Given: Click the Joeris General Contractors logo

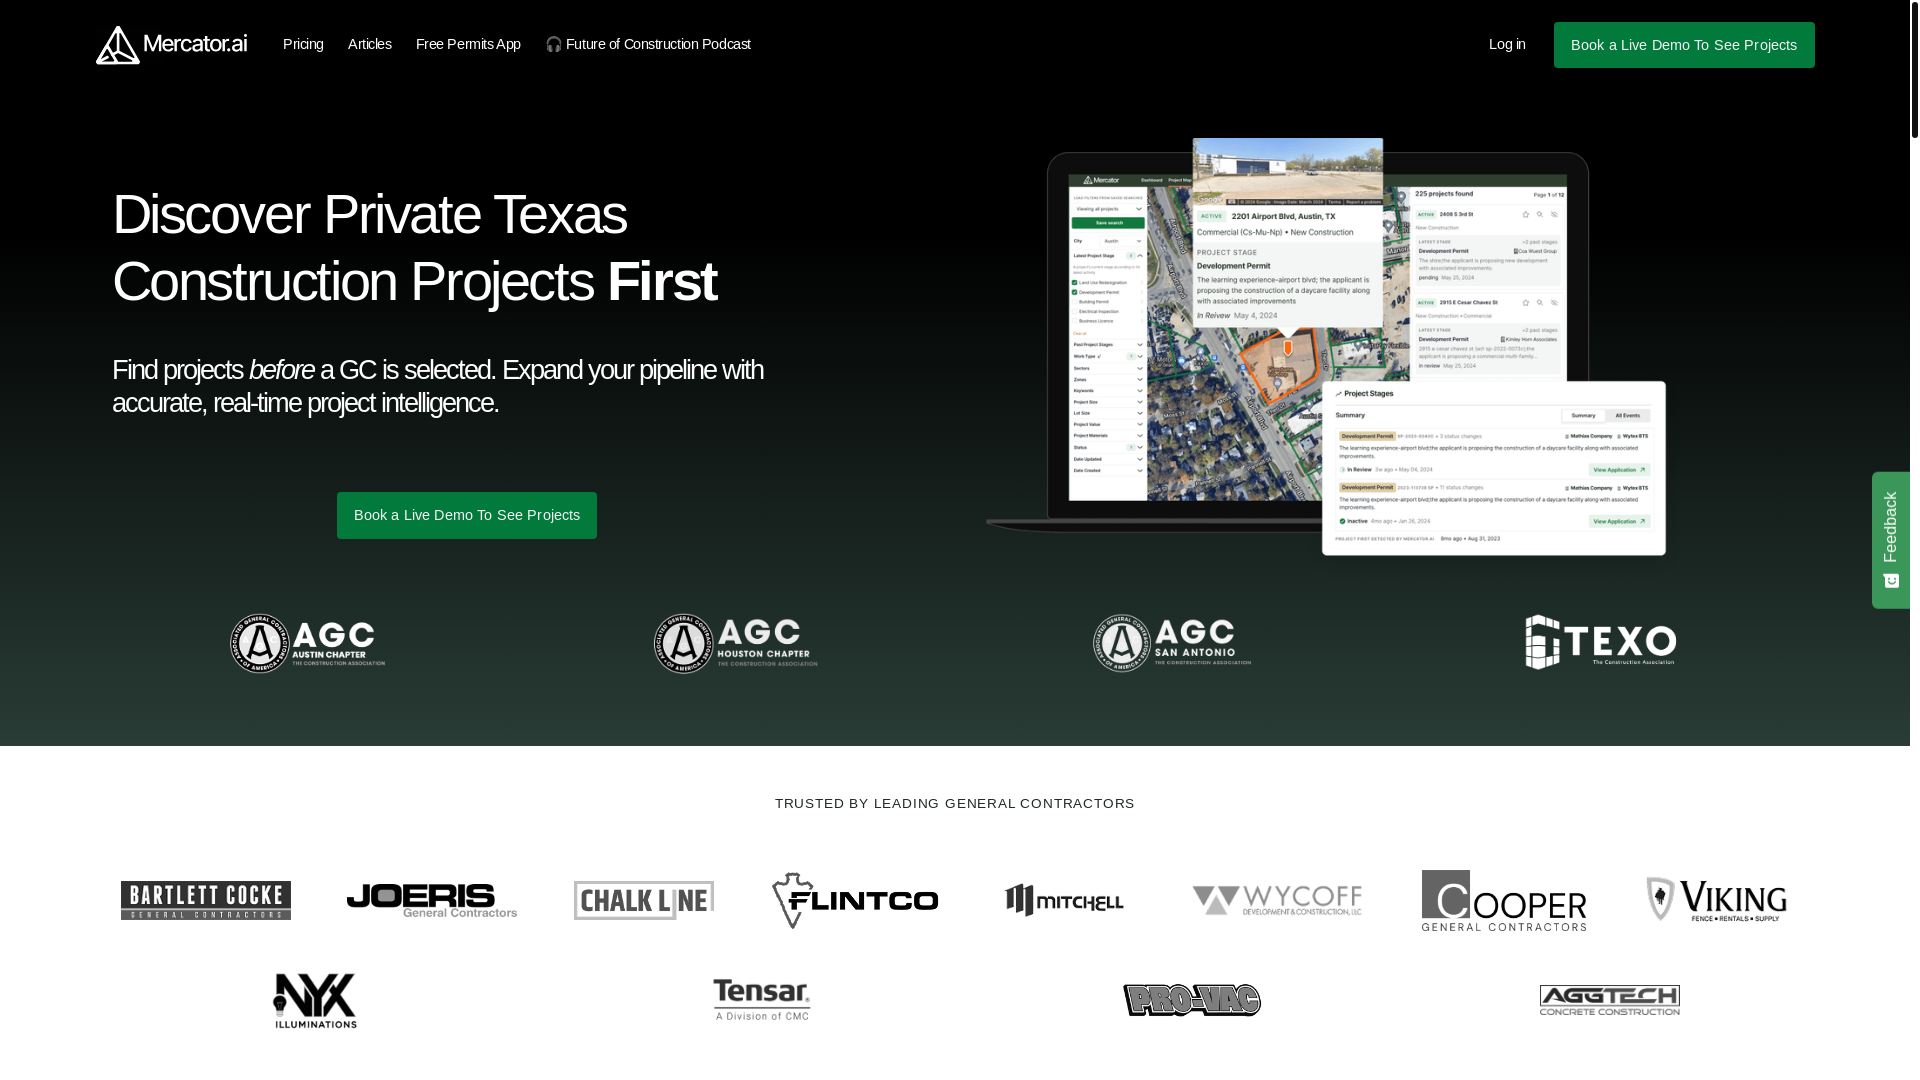Looking at the screenshot, I should coord(432,901).
